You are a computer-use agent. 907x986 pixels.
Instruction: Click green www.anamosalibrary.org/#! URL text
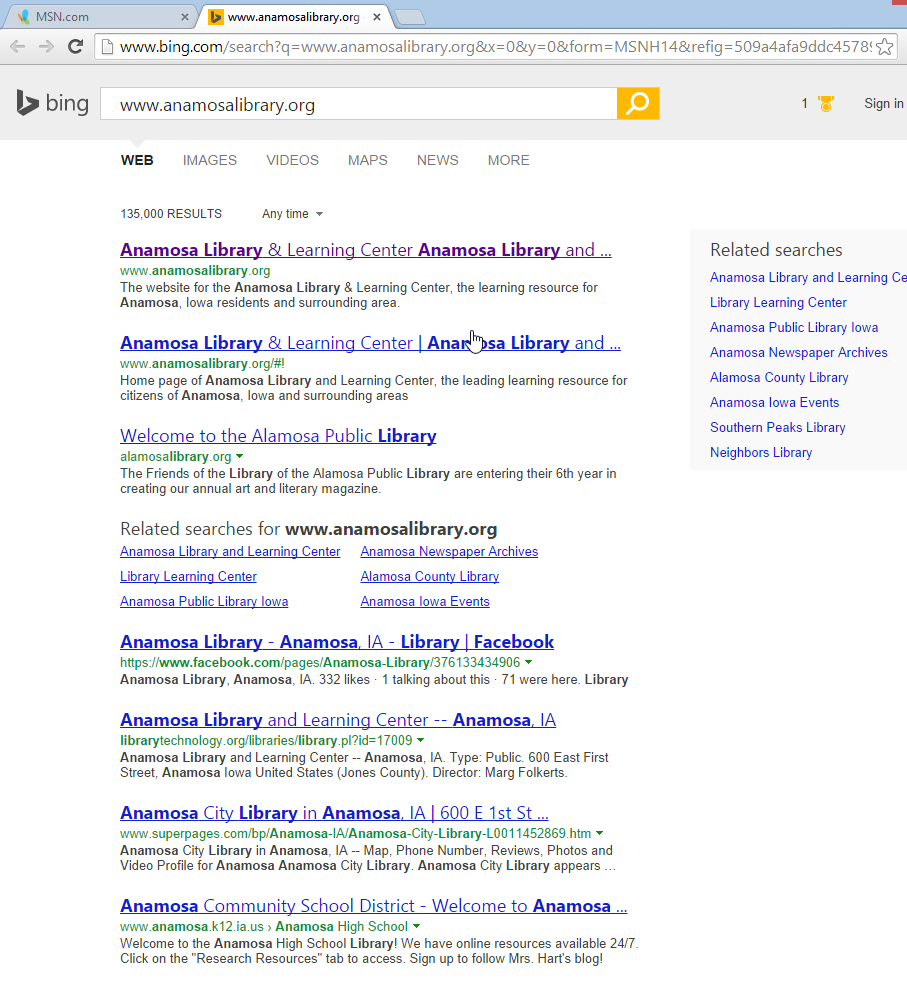point(203,363)
